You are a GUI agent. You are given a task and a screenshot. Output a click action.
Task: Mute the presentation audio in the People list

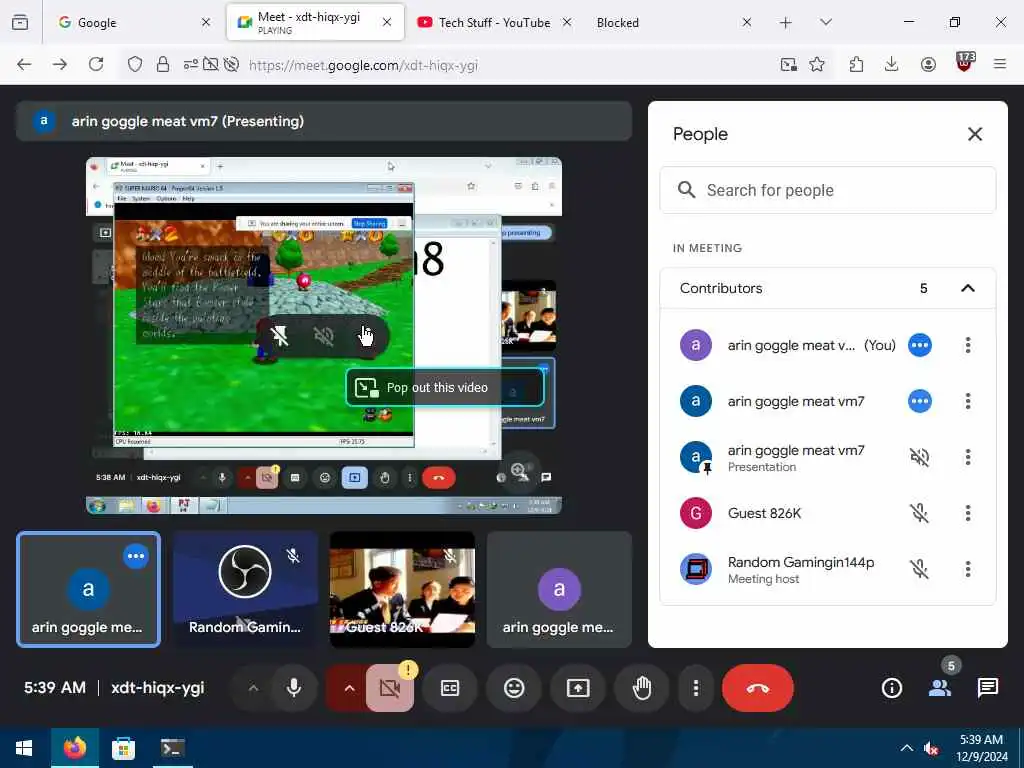[x=920, y=456]
